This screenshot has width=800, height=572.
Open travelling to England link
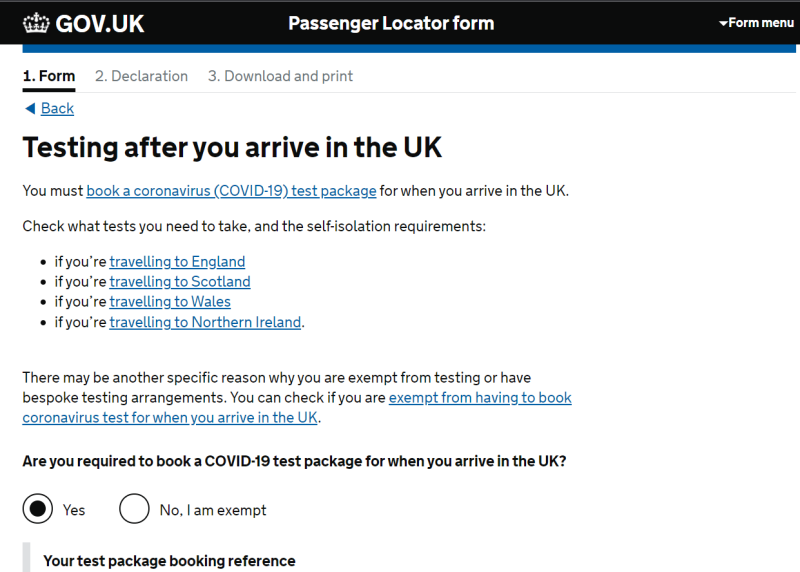click(x=177, y=261)
